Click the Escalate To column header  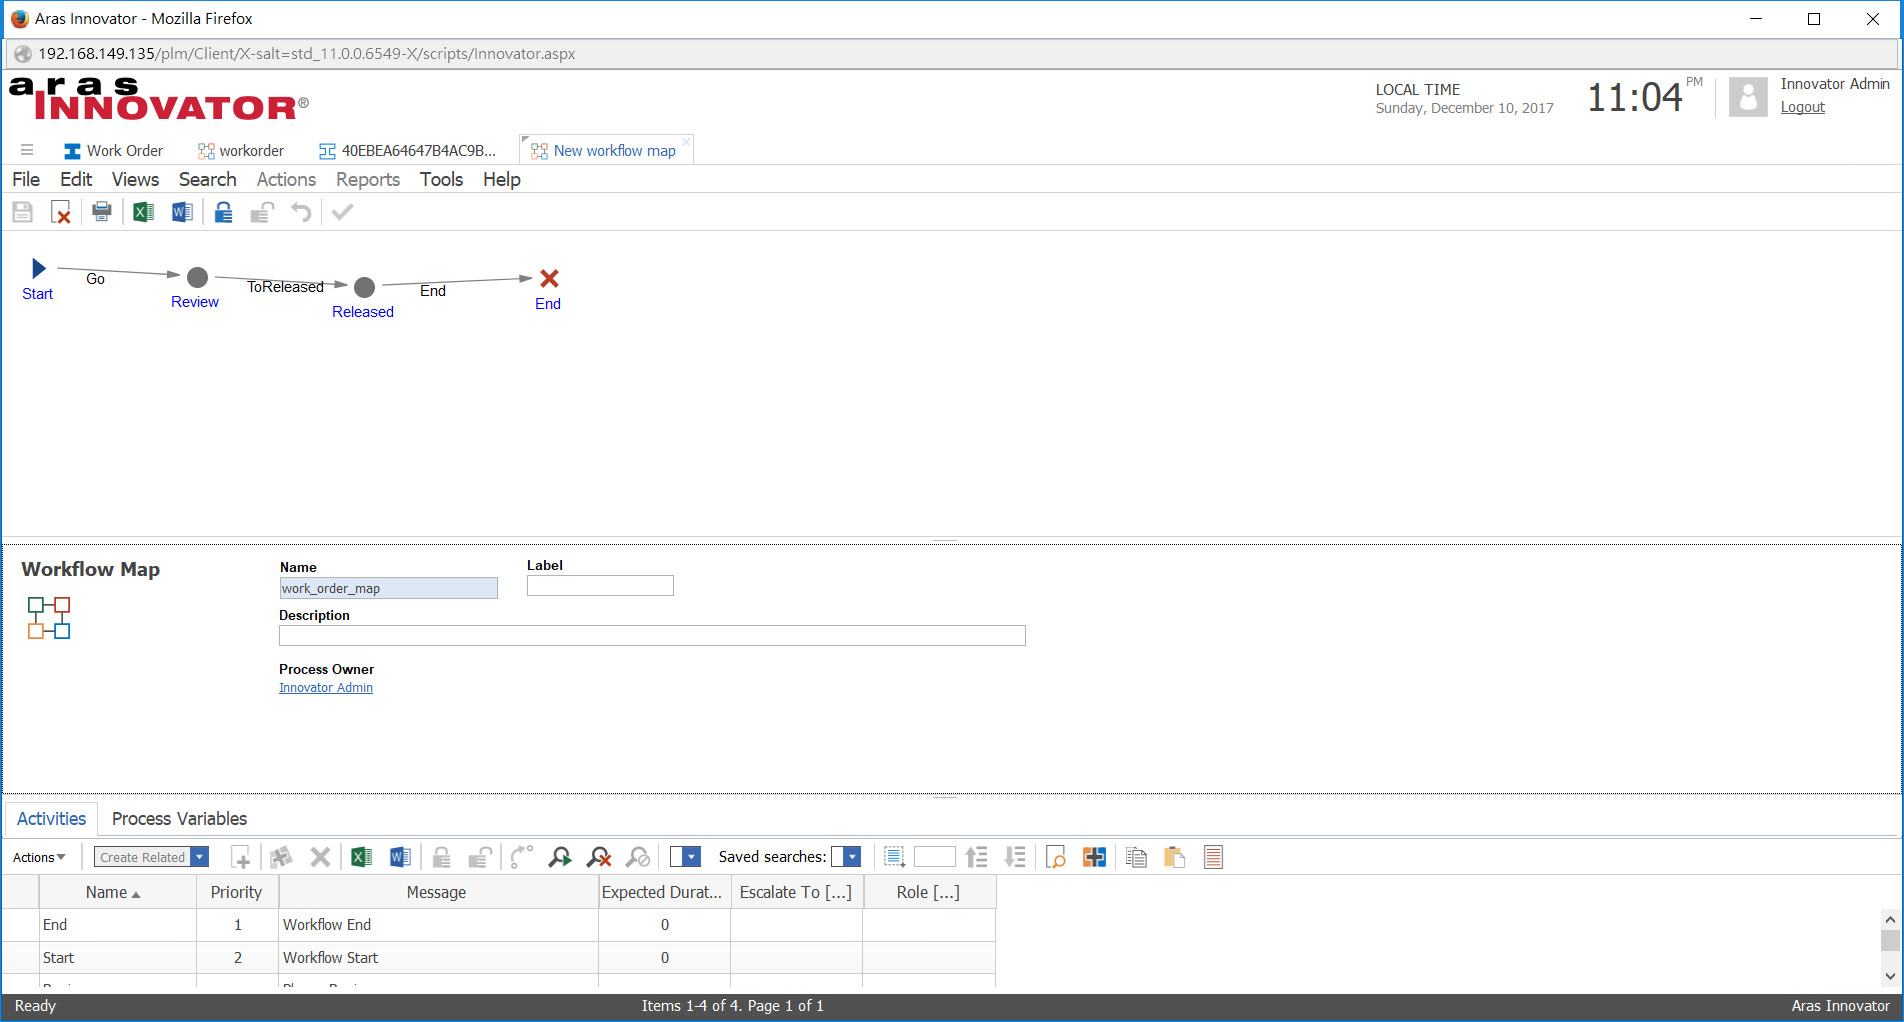coord(796,892)
